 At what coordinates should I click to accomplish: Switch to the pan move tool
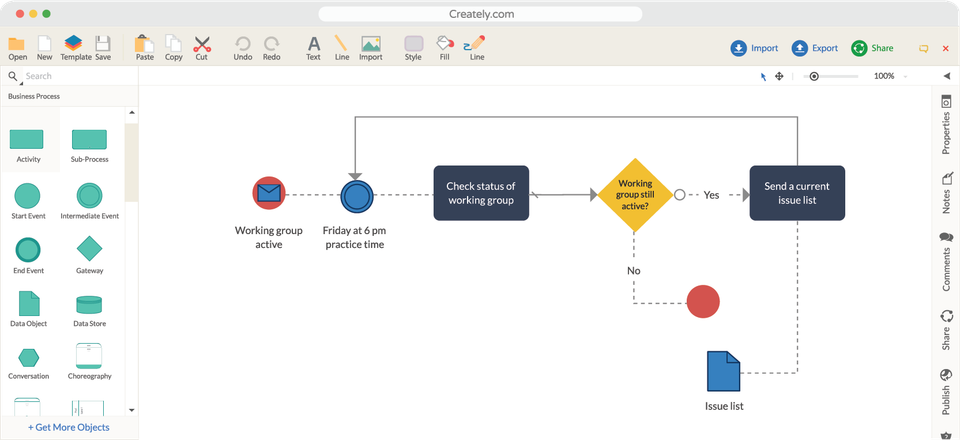(779, 76)
